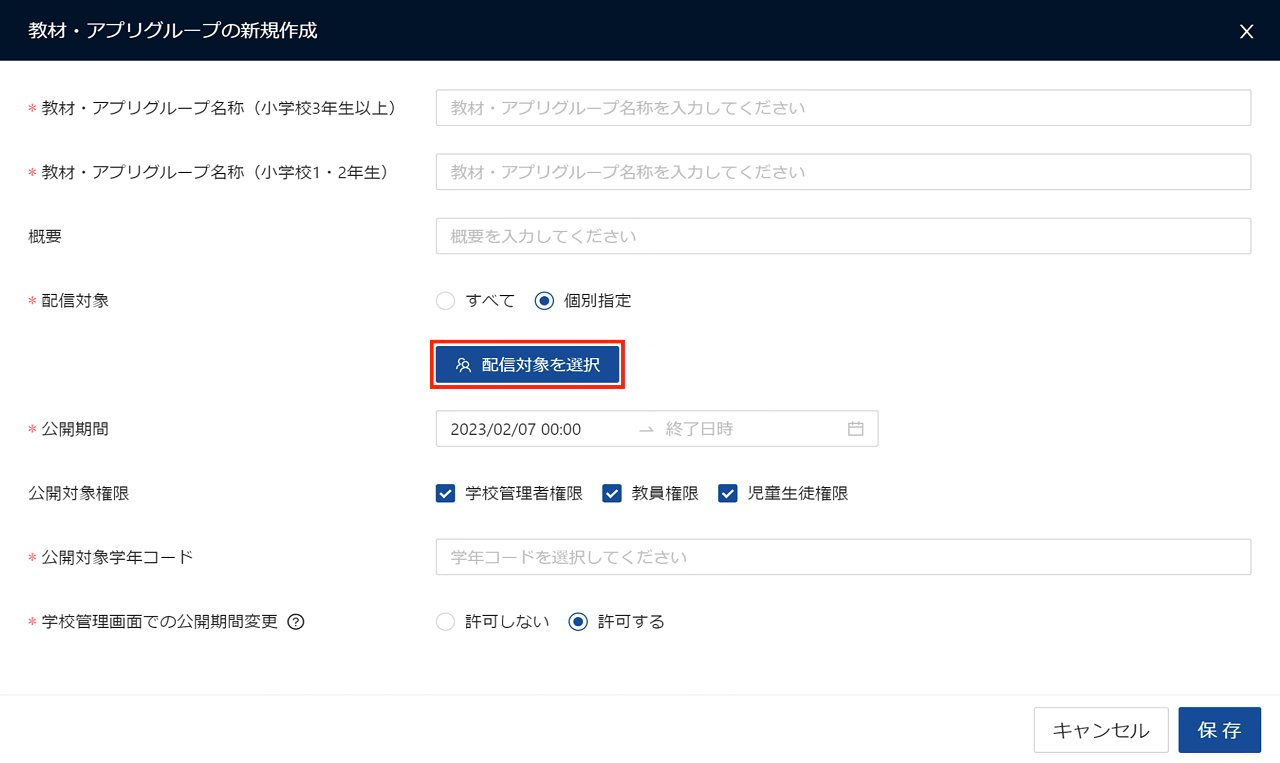Viewport: 1280px width, 763px height.
Task: Uncheck 児童生徒権限 checkbox
Action: coord(728,493)
